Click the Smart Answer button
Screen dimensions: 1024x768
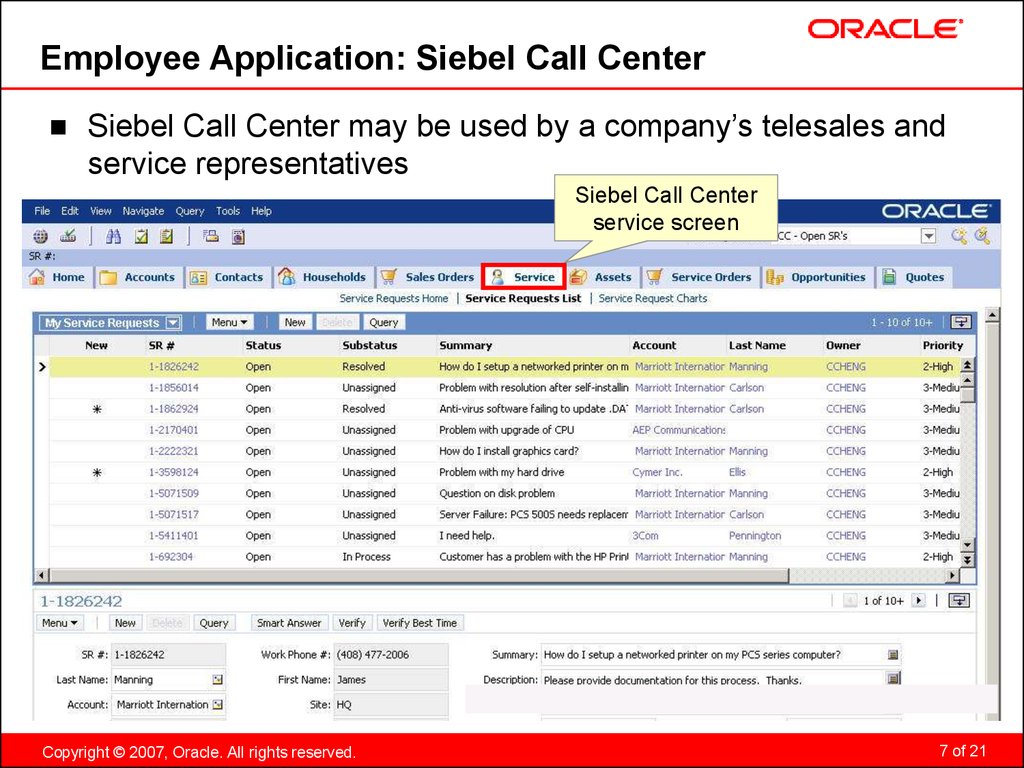[x=289, y=623]
